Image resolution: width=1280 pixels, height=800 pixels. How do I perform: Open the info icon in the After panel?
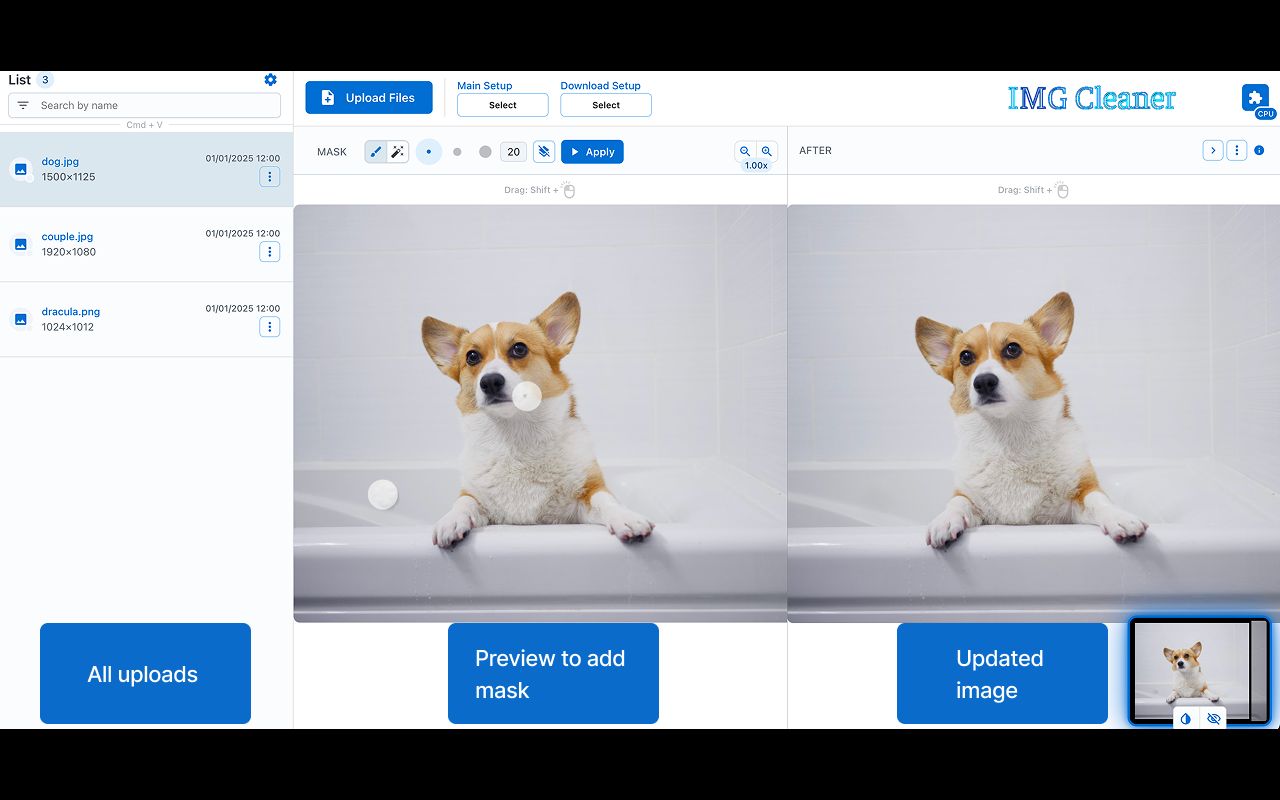pos(1259,150)
